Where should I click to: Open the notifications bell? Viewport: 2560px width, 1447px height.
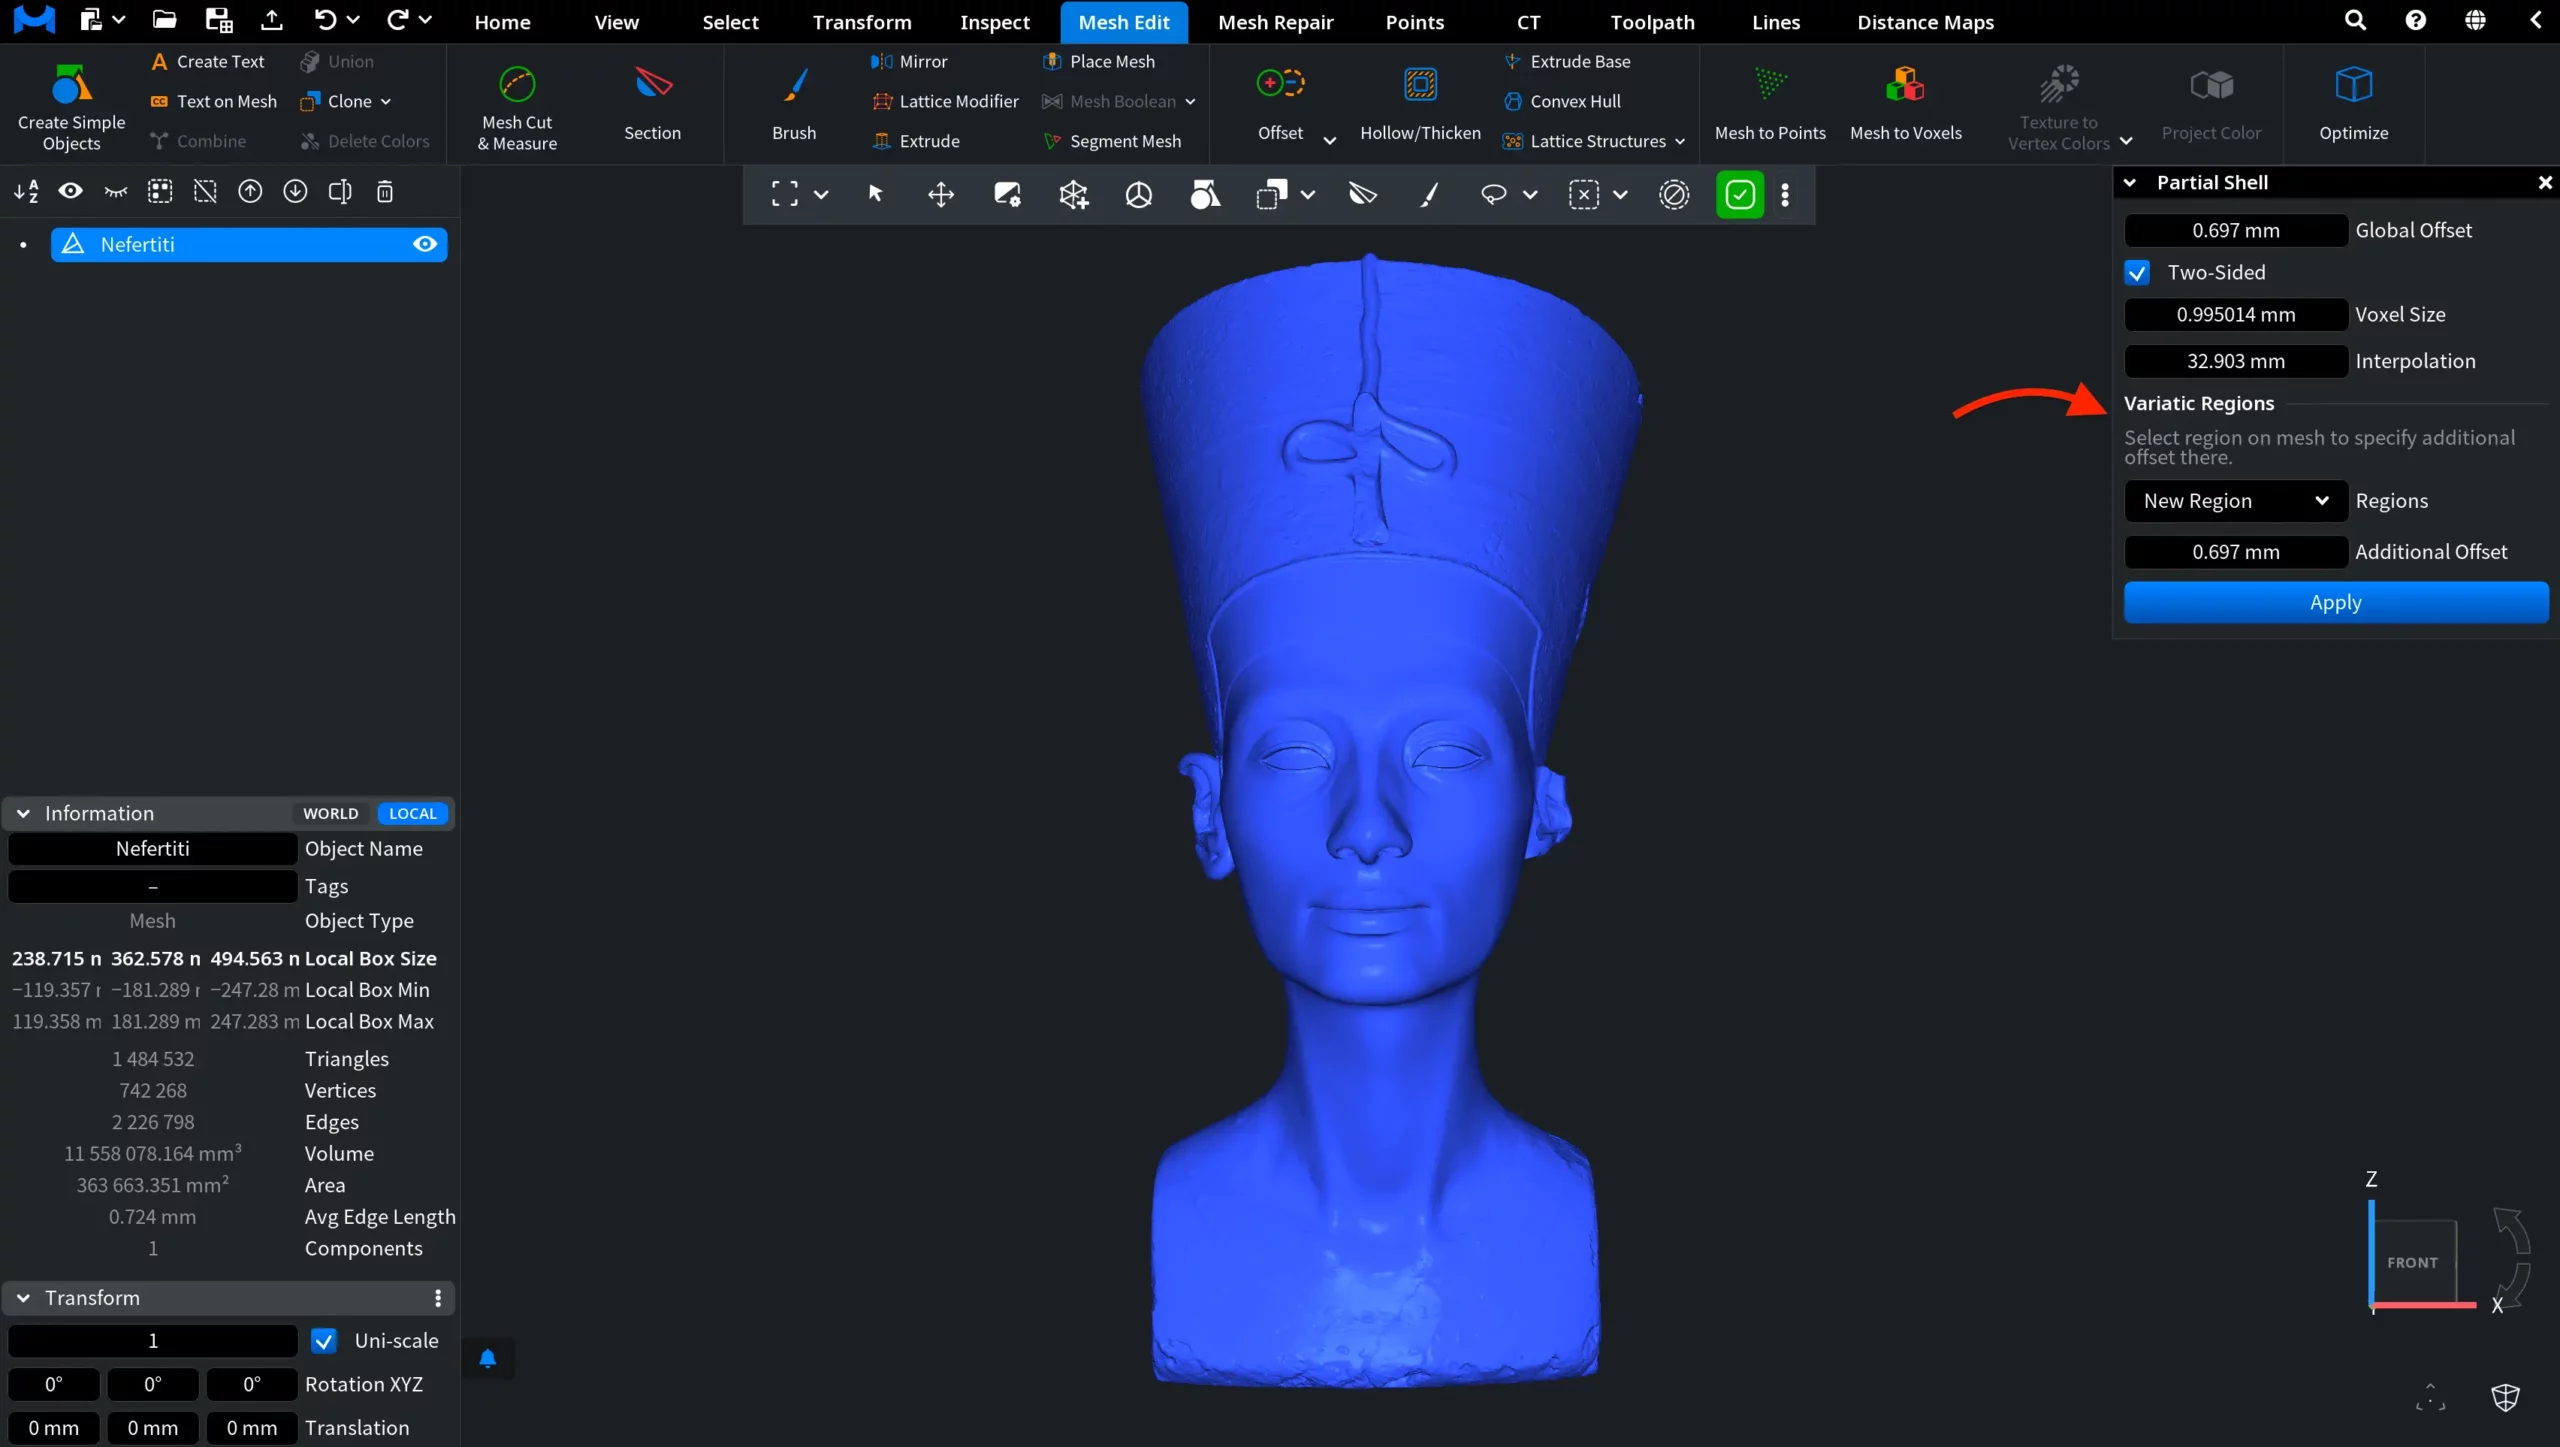487,1358
